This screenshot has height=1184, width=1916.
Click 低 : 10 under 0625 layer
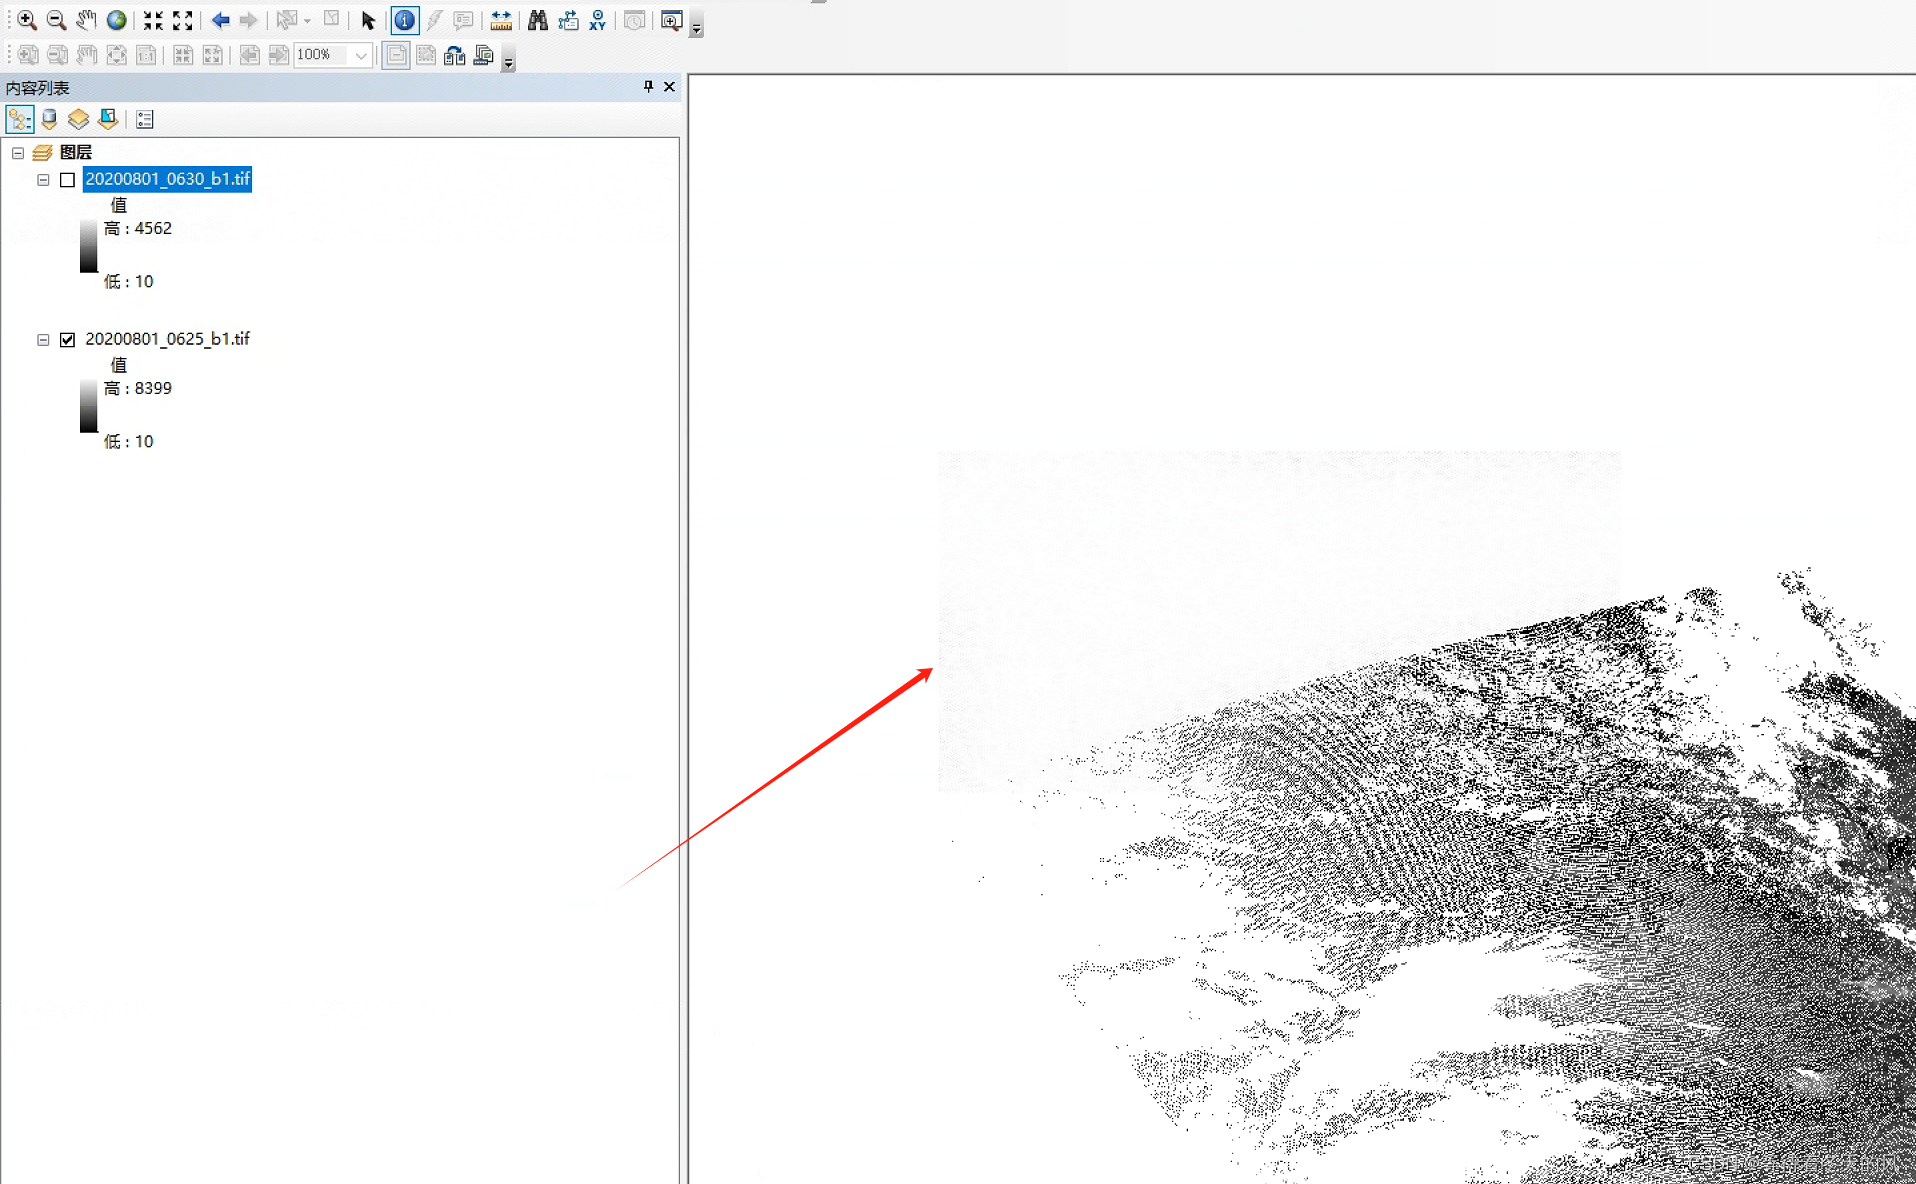tap(129, 441)
